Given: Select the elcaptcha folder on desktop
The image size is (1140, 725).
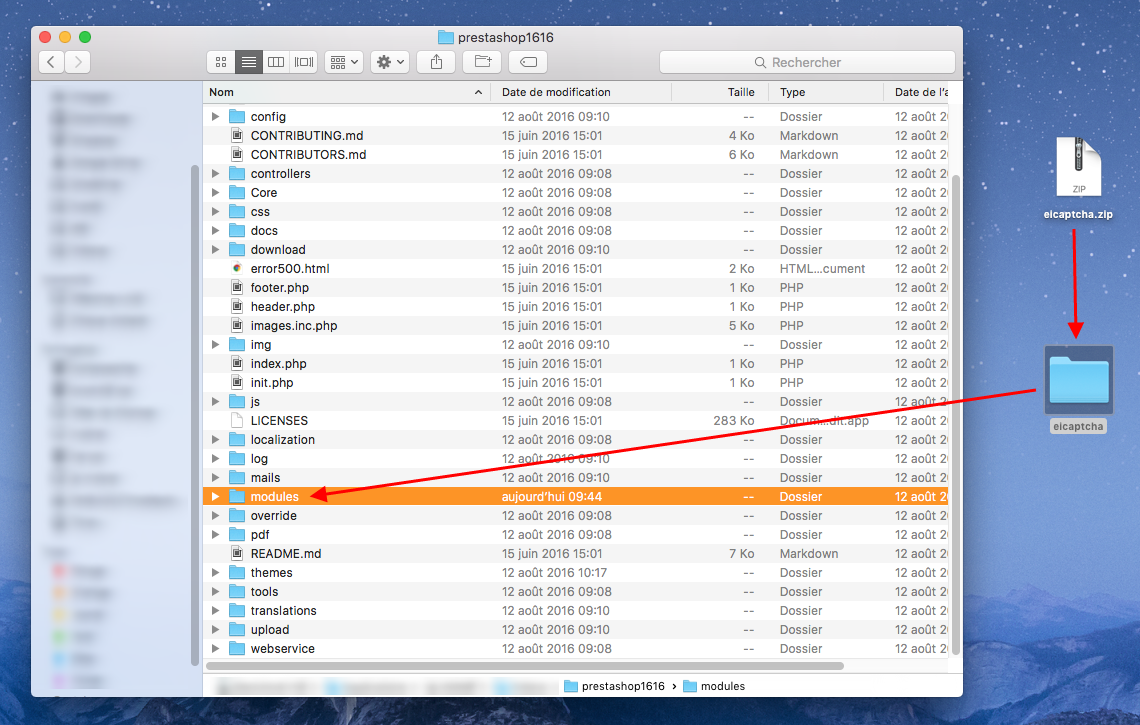Looking at the screenshot, I should [1078, 380].
